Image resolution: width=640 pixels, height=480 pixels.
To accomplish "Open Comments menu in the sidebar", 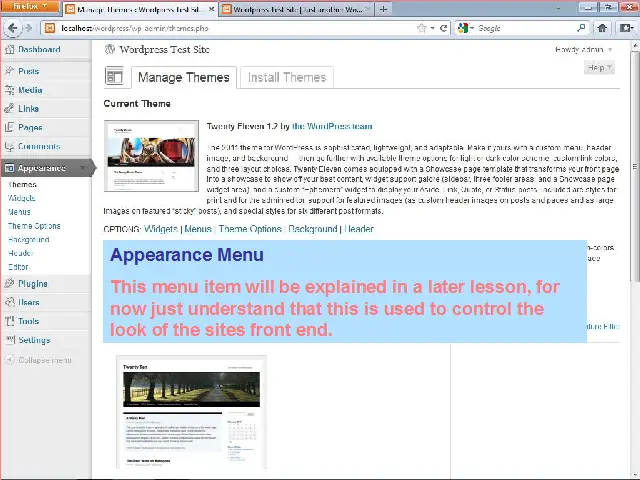I will pos(39,146).
